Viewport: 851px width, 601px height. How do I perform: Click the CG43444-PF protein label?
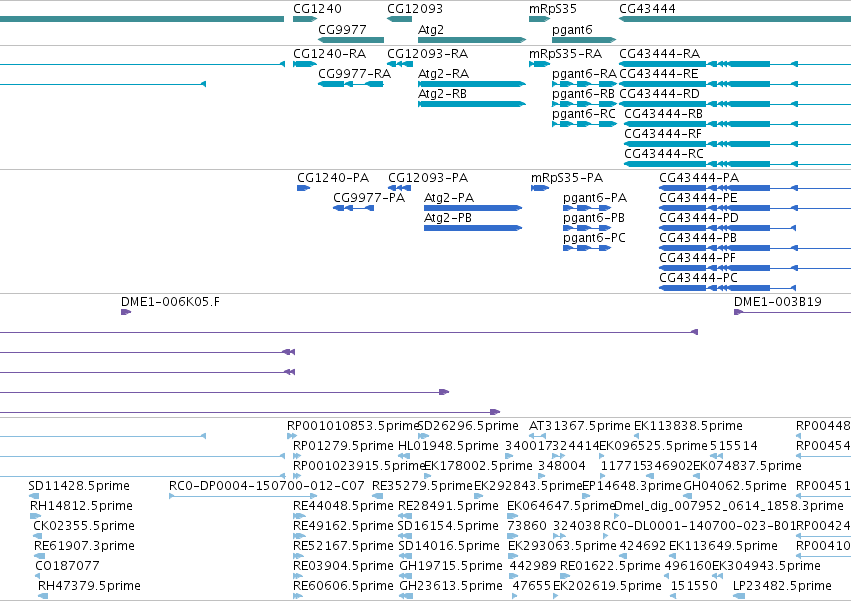(697, 258)
